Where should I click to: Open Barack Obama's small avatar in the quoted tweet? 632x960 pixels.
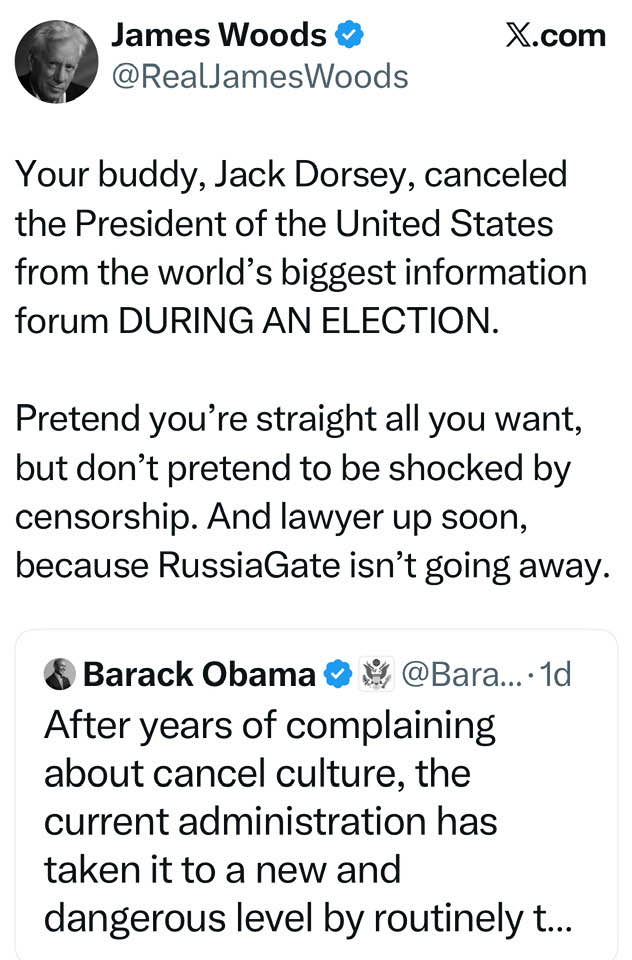[x=60, y=675]
